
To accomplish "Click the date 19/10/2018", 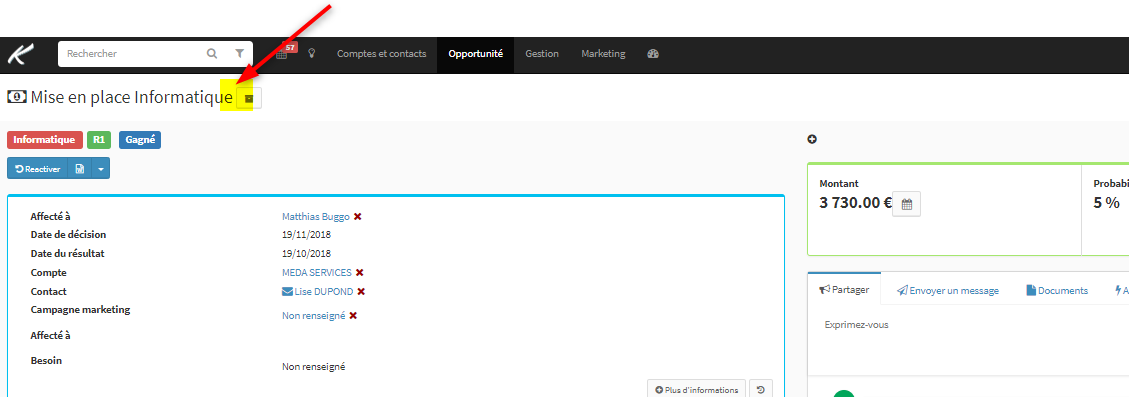I will pos(307,254).
